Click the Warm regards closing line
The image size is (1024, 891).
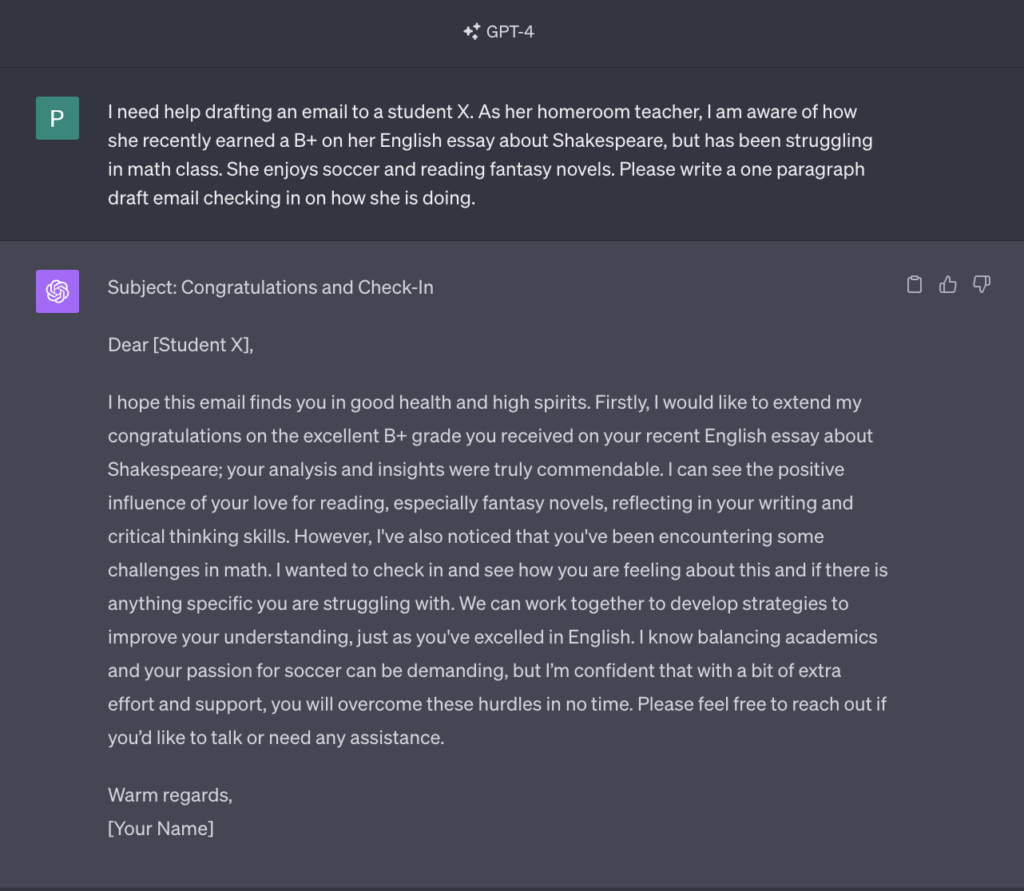pyautogui.click(x=170, y=795)
